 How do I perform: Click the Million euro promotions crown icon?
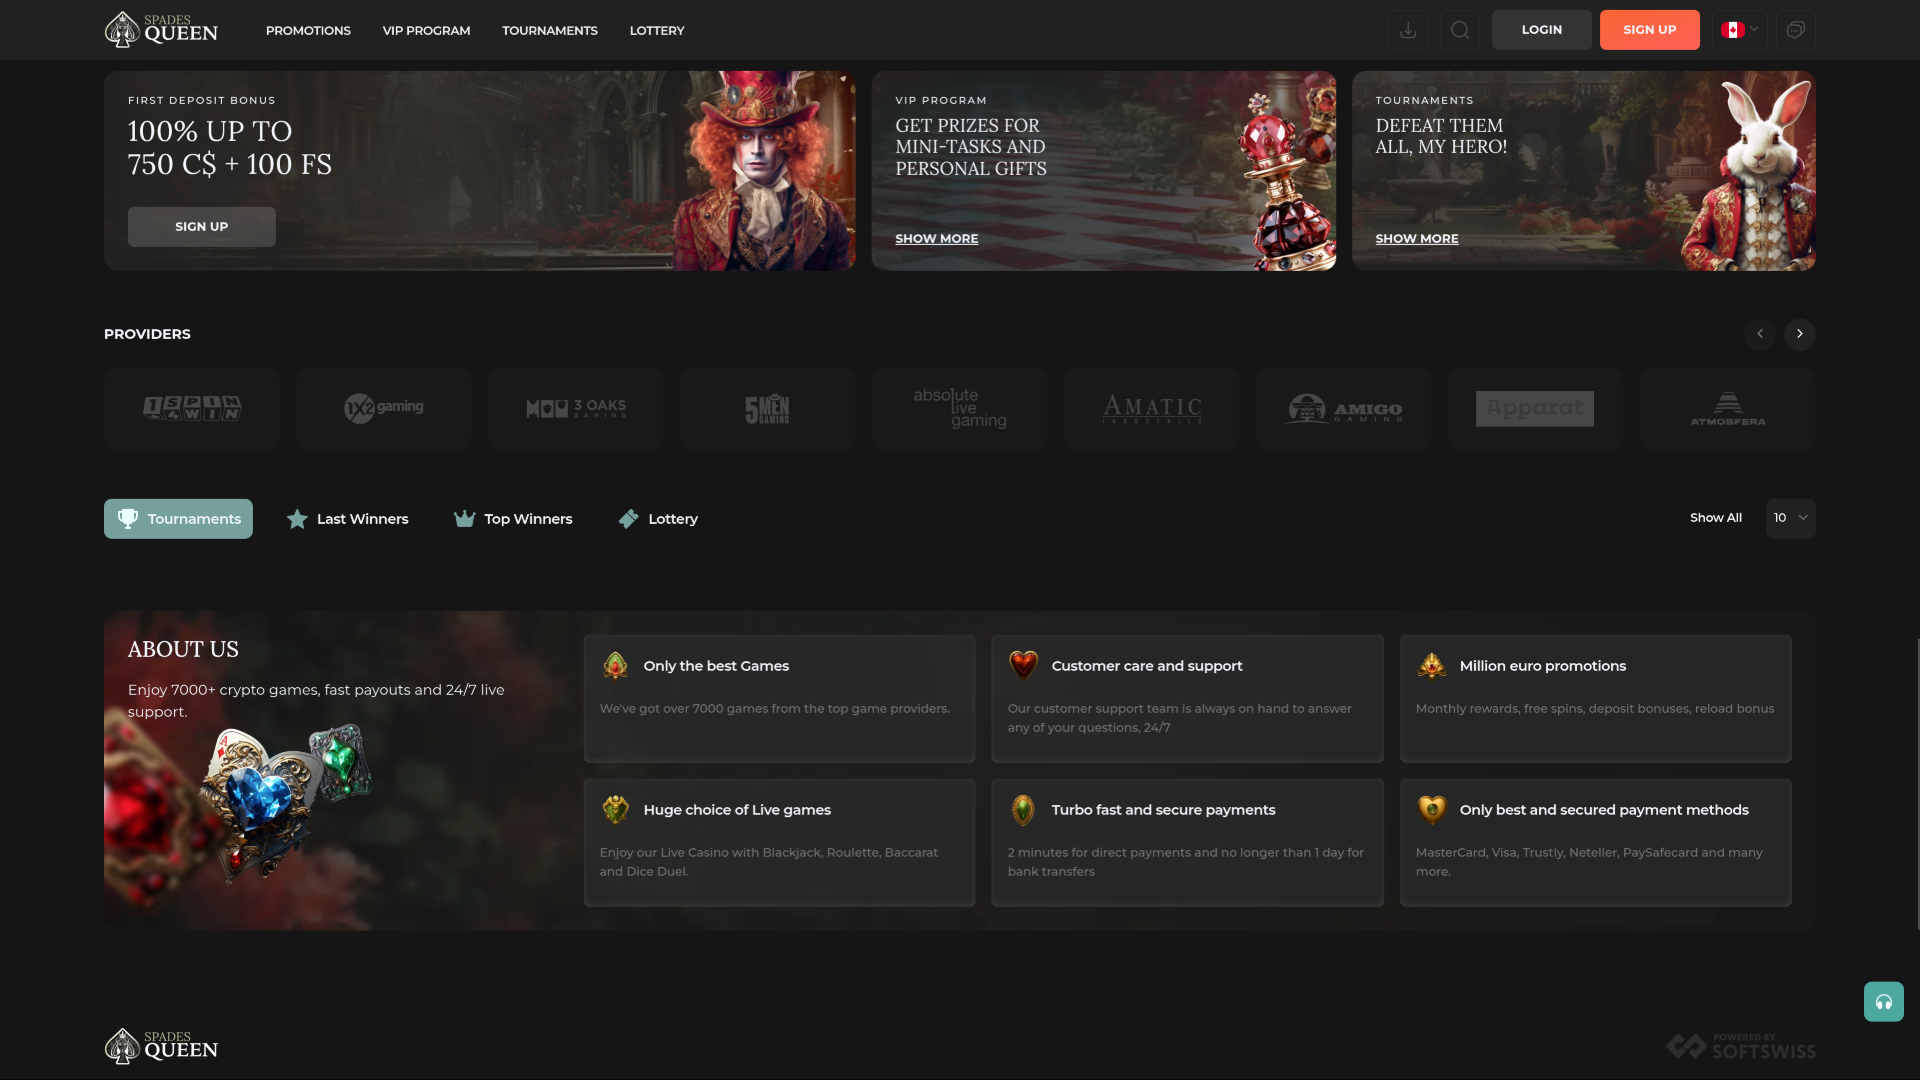[x=1431, y=665]
